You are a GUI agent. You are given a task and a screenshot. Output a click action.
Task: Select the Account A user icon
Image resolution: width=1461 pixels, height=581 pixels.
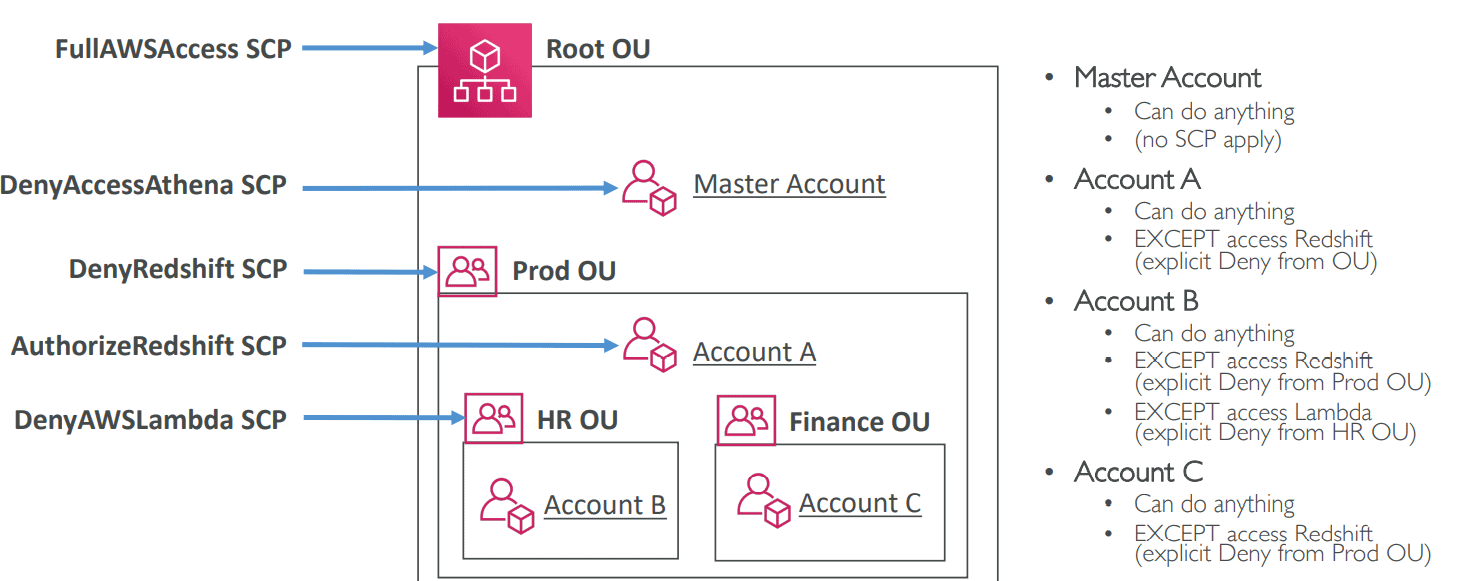click(649, 344)
